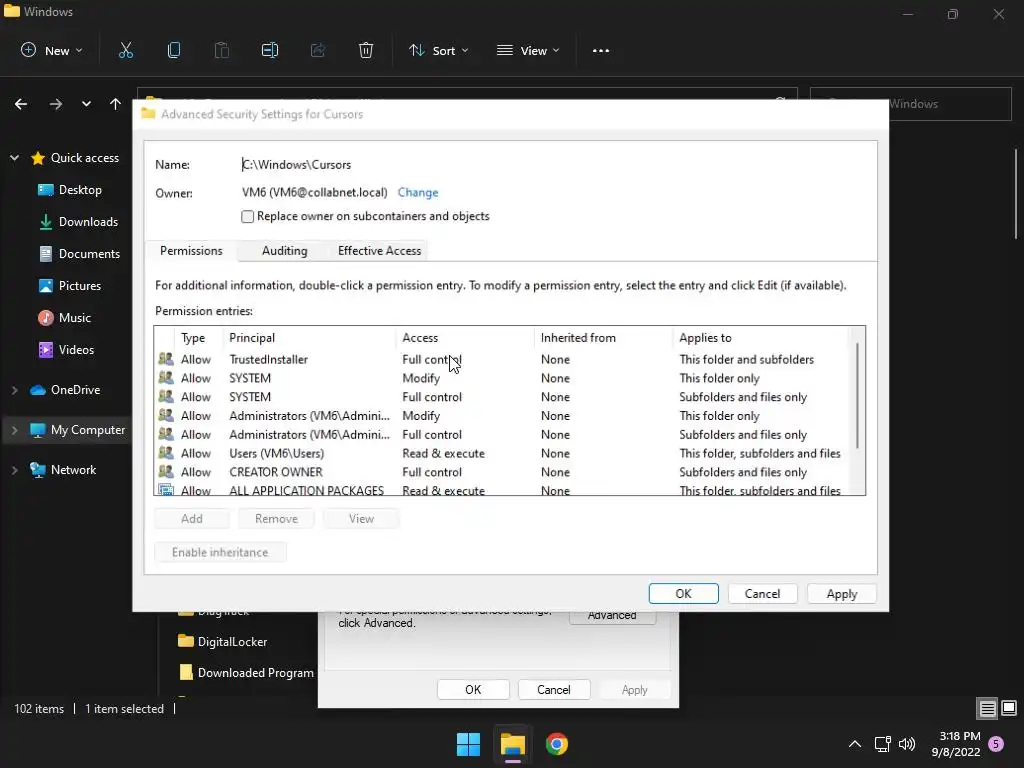1024x768 pixels.
Task: Open the Sort dropdown
Action: coord(439,50)
